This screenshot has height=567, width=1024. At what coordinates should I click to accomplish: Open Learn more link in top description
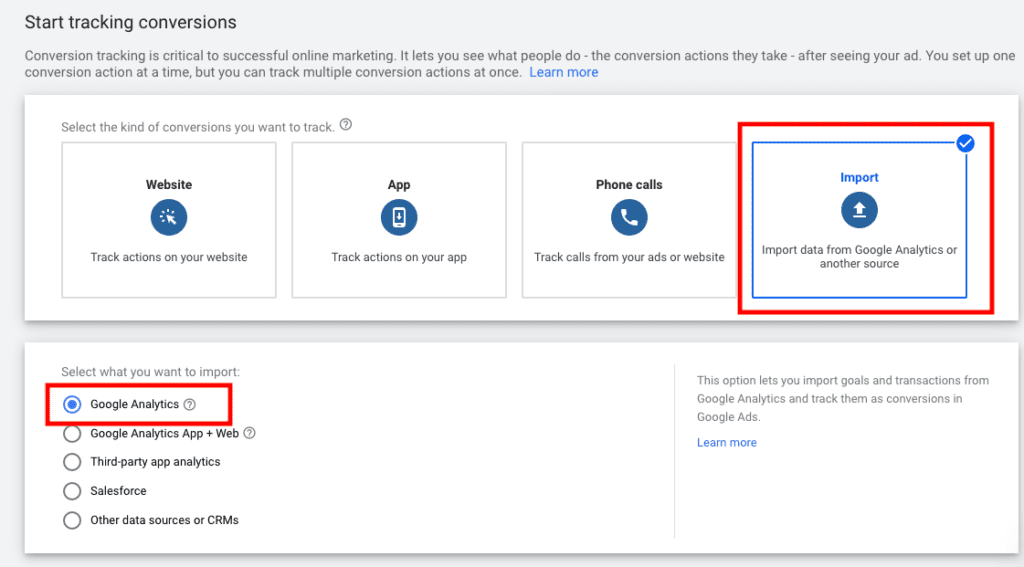pyautogui.click(x=564, y=73)
